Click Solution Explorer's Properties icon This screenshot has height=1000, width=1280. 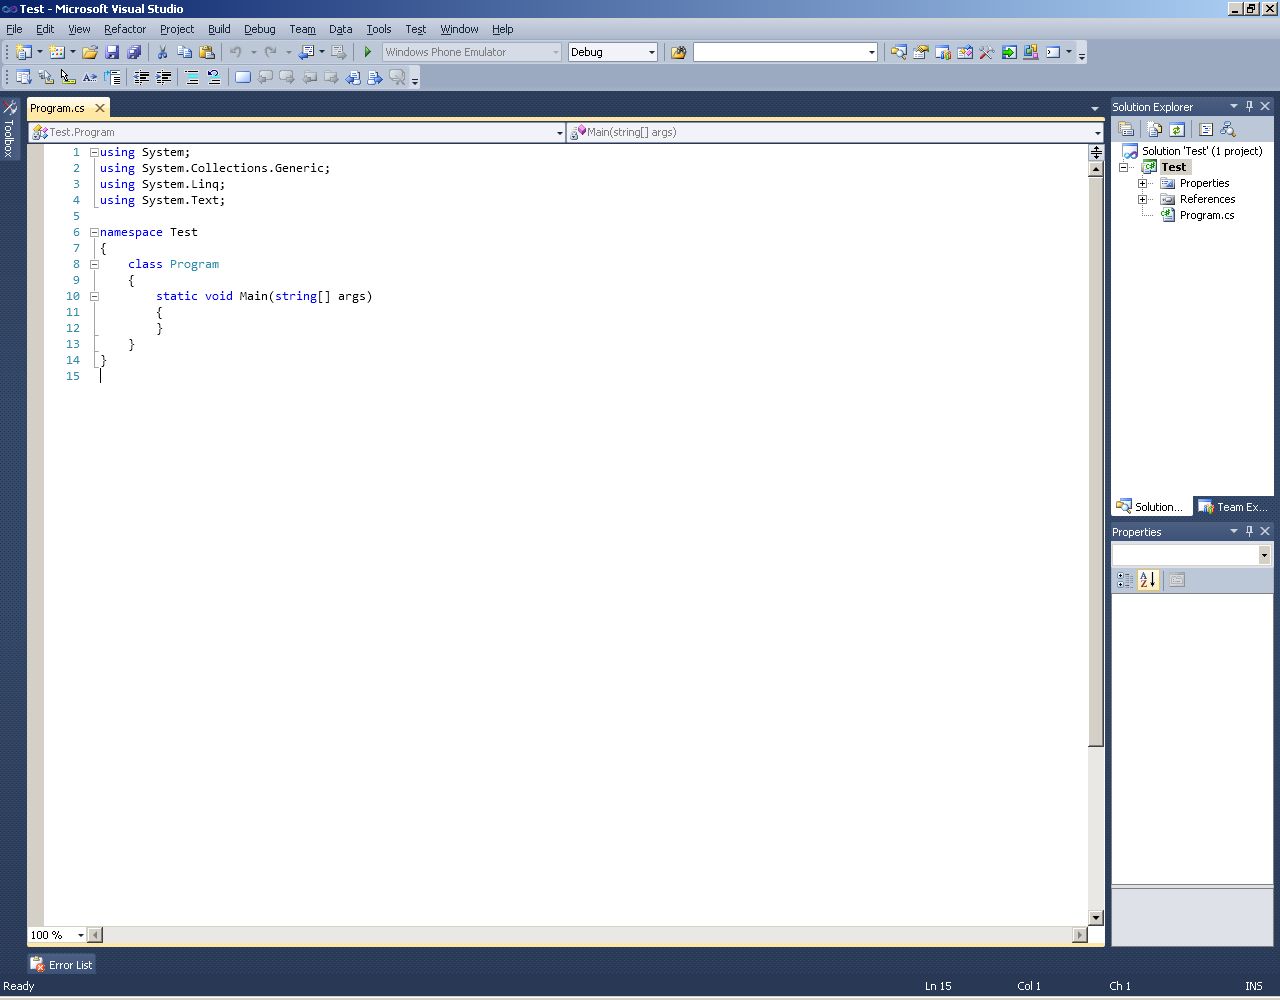(x=1126, y=129)
